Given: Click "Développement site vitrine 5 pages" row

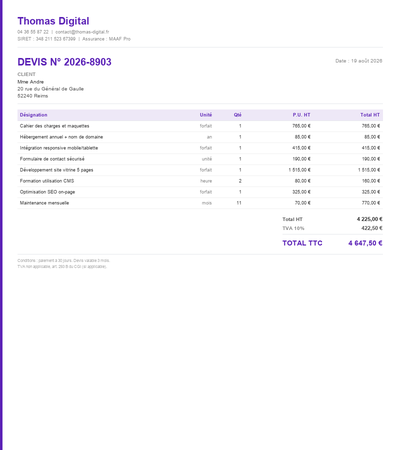Looking at the screenshot, I should pos(200,170).
